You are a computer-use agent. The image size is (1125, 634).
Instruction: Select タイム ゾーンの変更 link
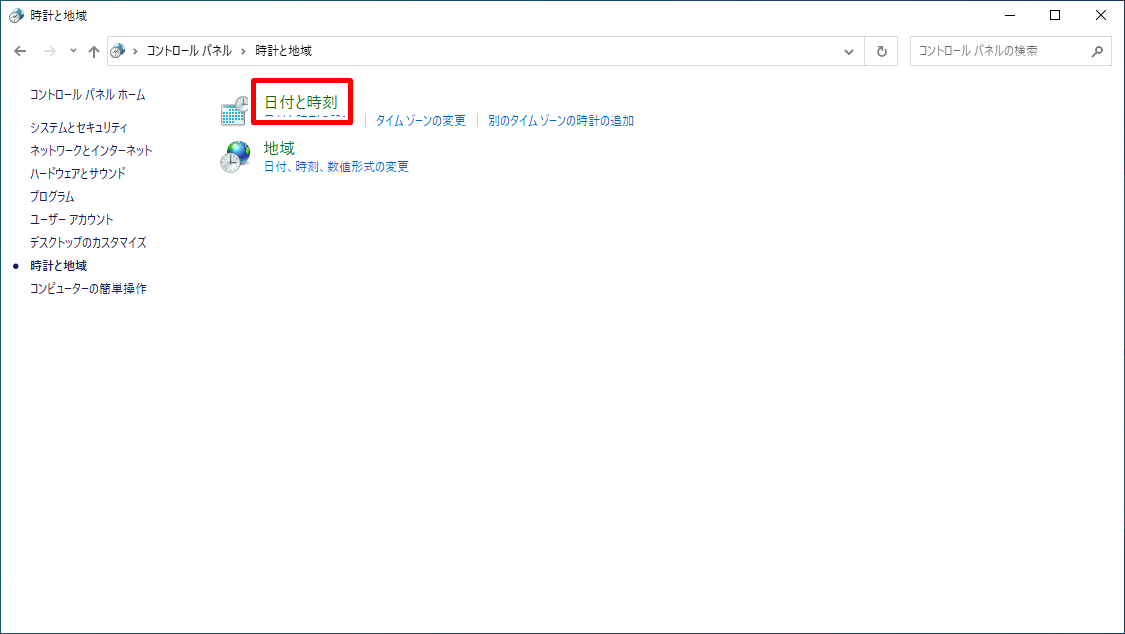420,121
